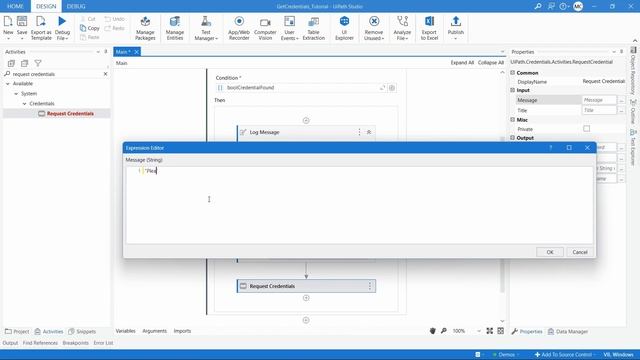Open Analyze File menu
The height and width of the screenshot is (360, 640).
click(x=402, y=28)
